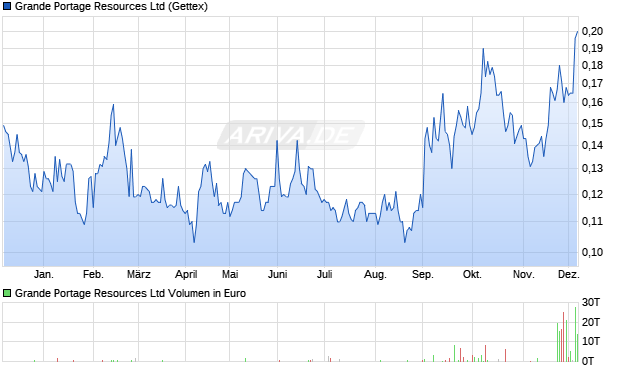This screenshot has height=371, width=620.
Task: Click the 'Mai' month label
Action: (x=230, y=274)
